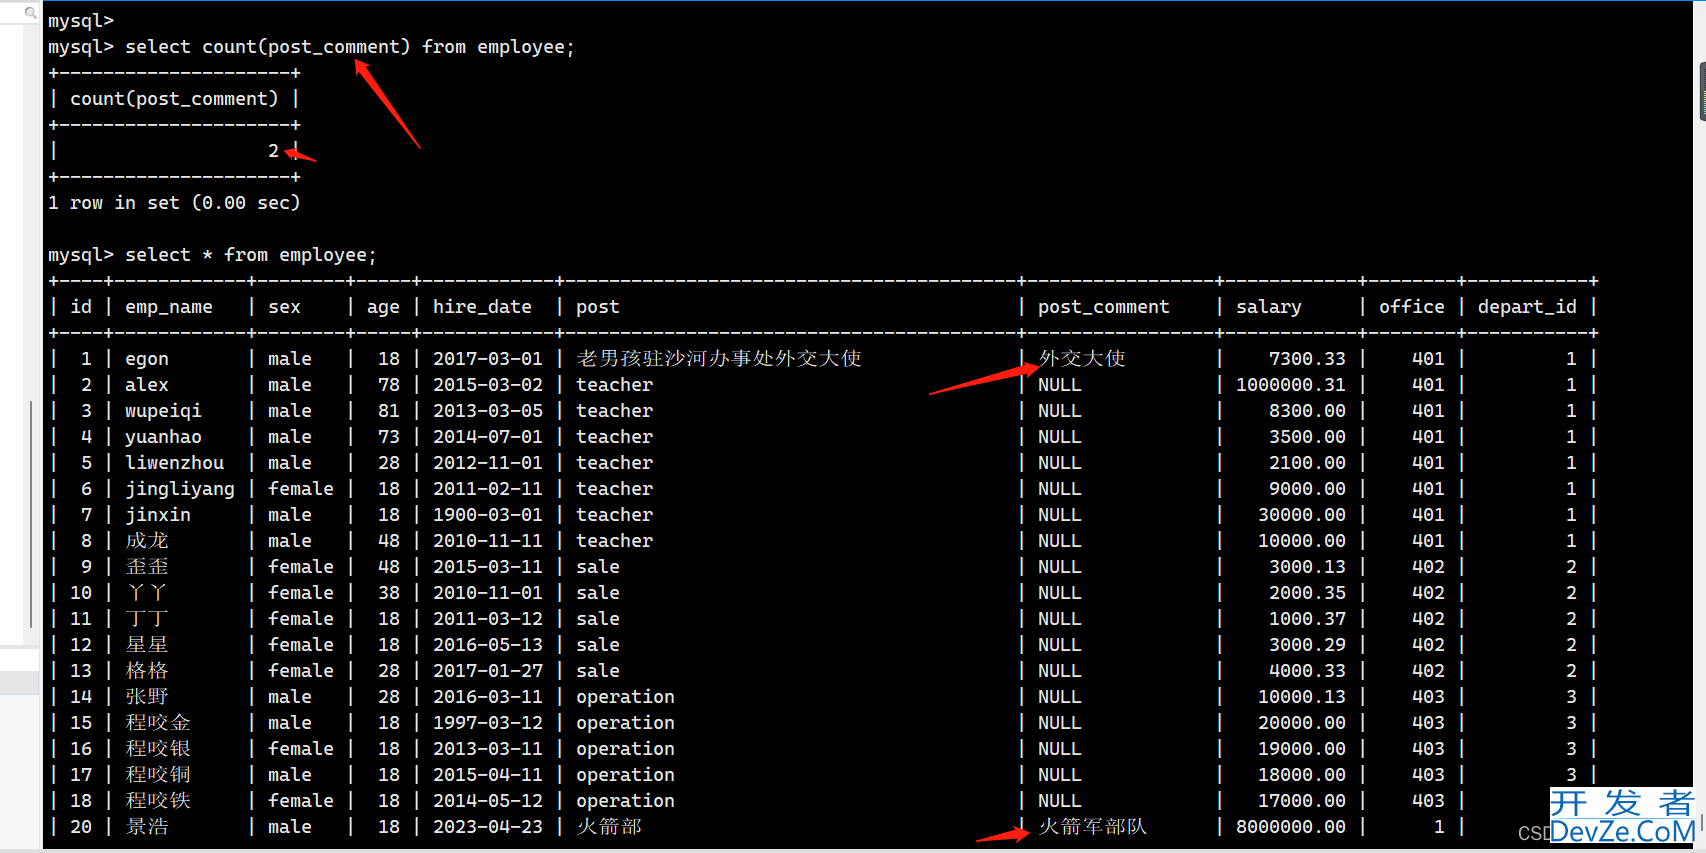Click the name '成龙'
This screenshot has width=1706, height=853.
(147, 540)
